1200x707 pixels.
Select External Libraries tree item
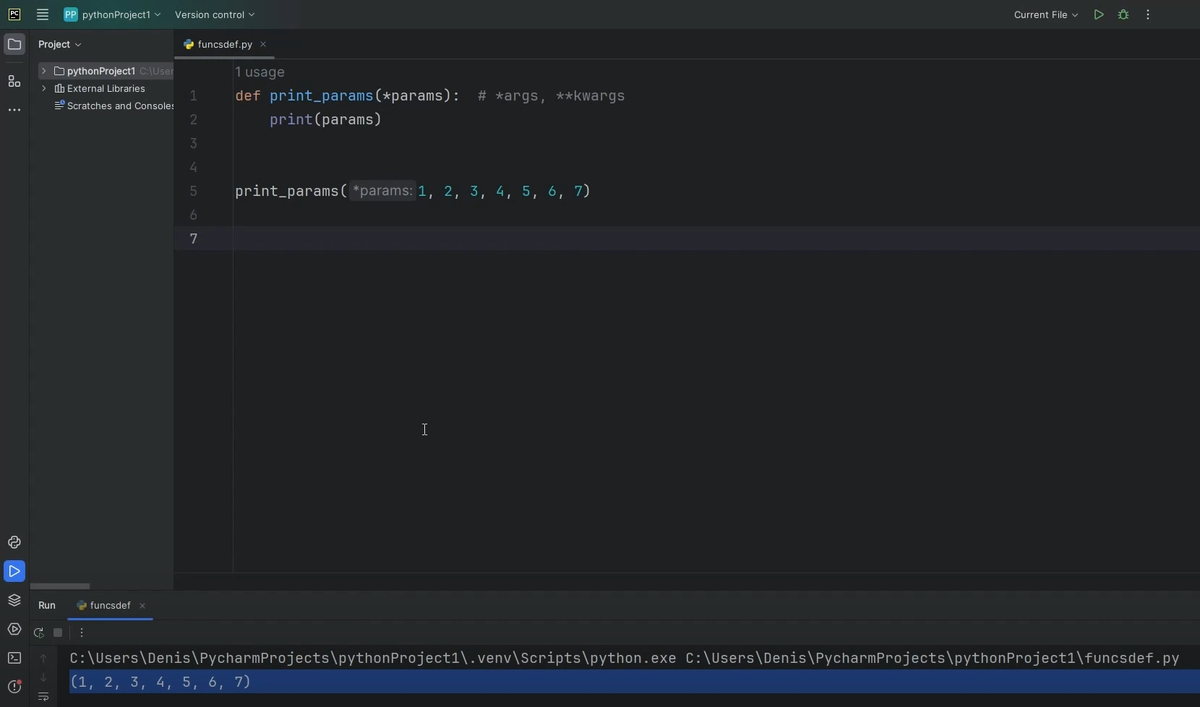106,88
